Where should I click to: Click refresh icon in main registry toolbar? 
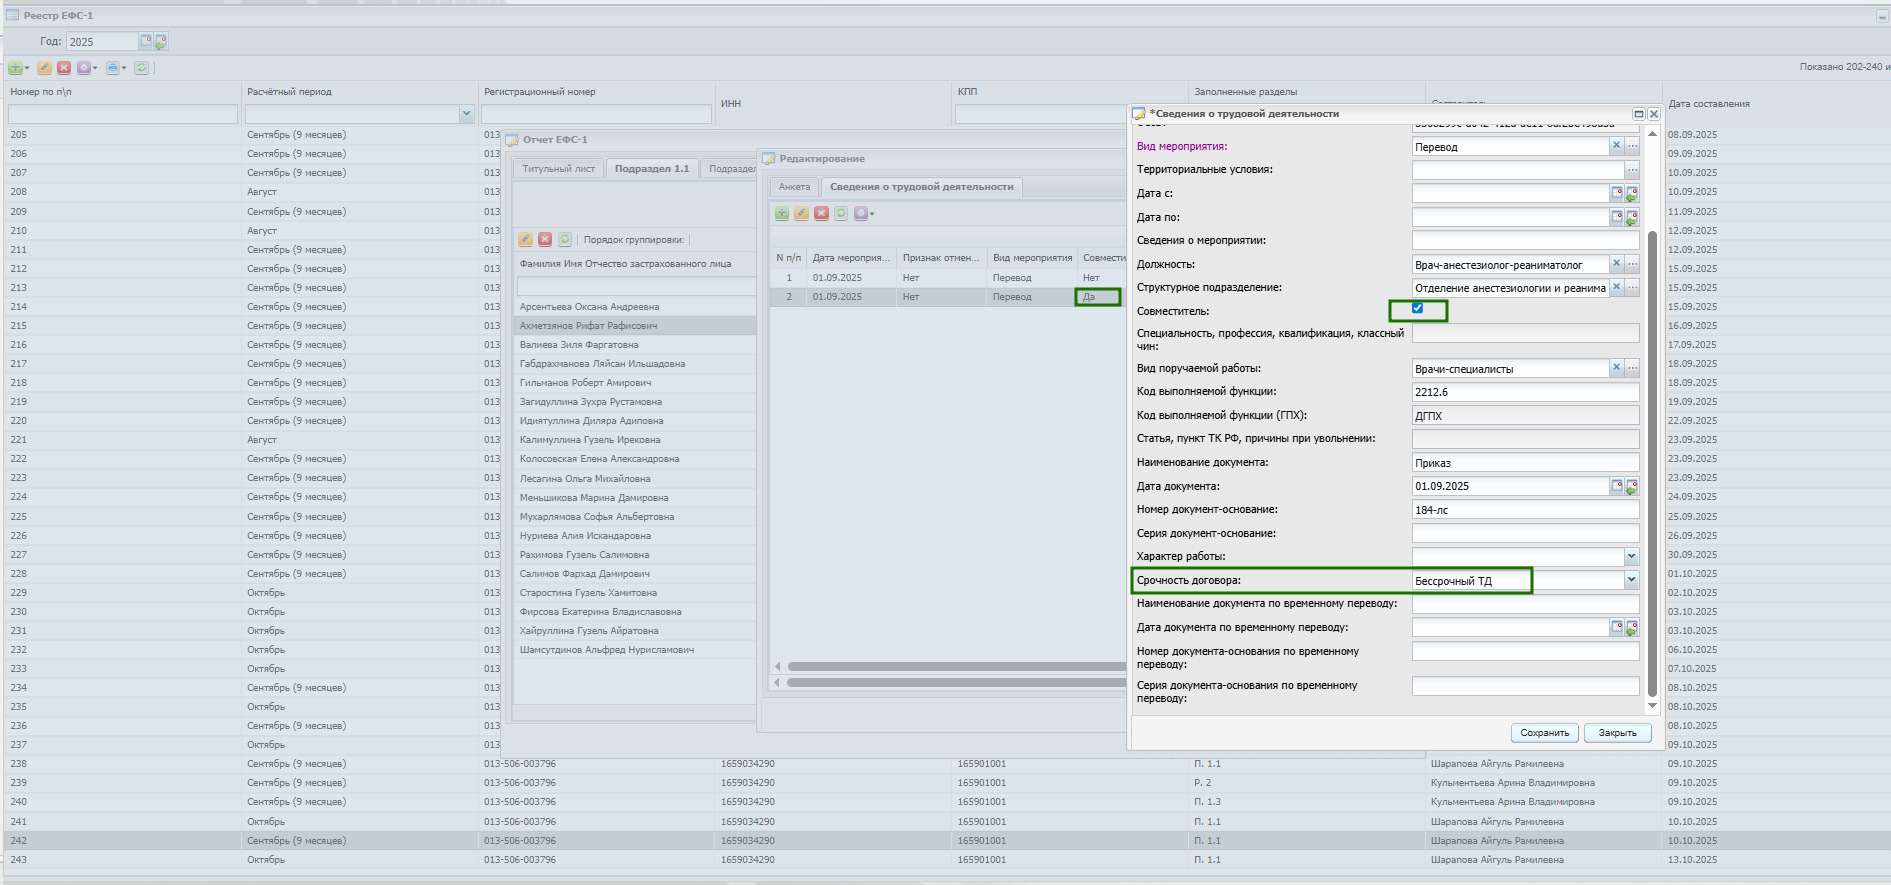pyautogui.click(x=142, y=68)
